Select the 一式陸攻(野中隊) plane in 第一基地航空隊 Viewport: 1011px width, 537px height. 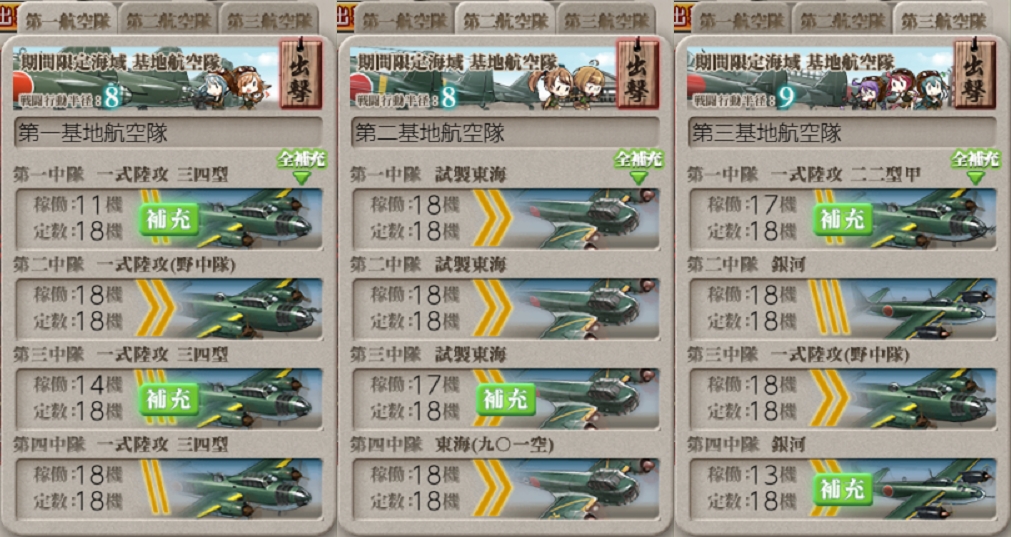point(168,308)
